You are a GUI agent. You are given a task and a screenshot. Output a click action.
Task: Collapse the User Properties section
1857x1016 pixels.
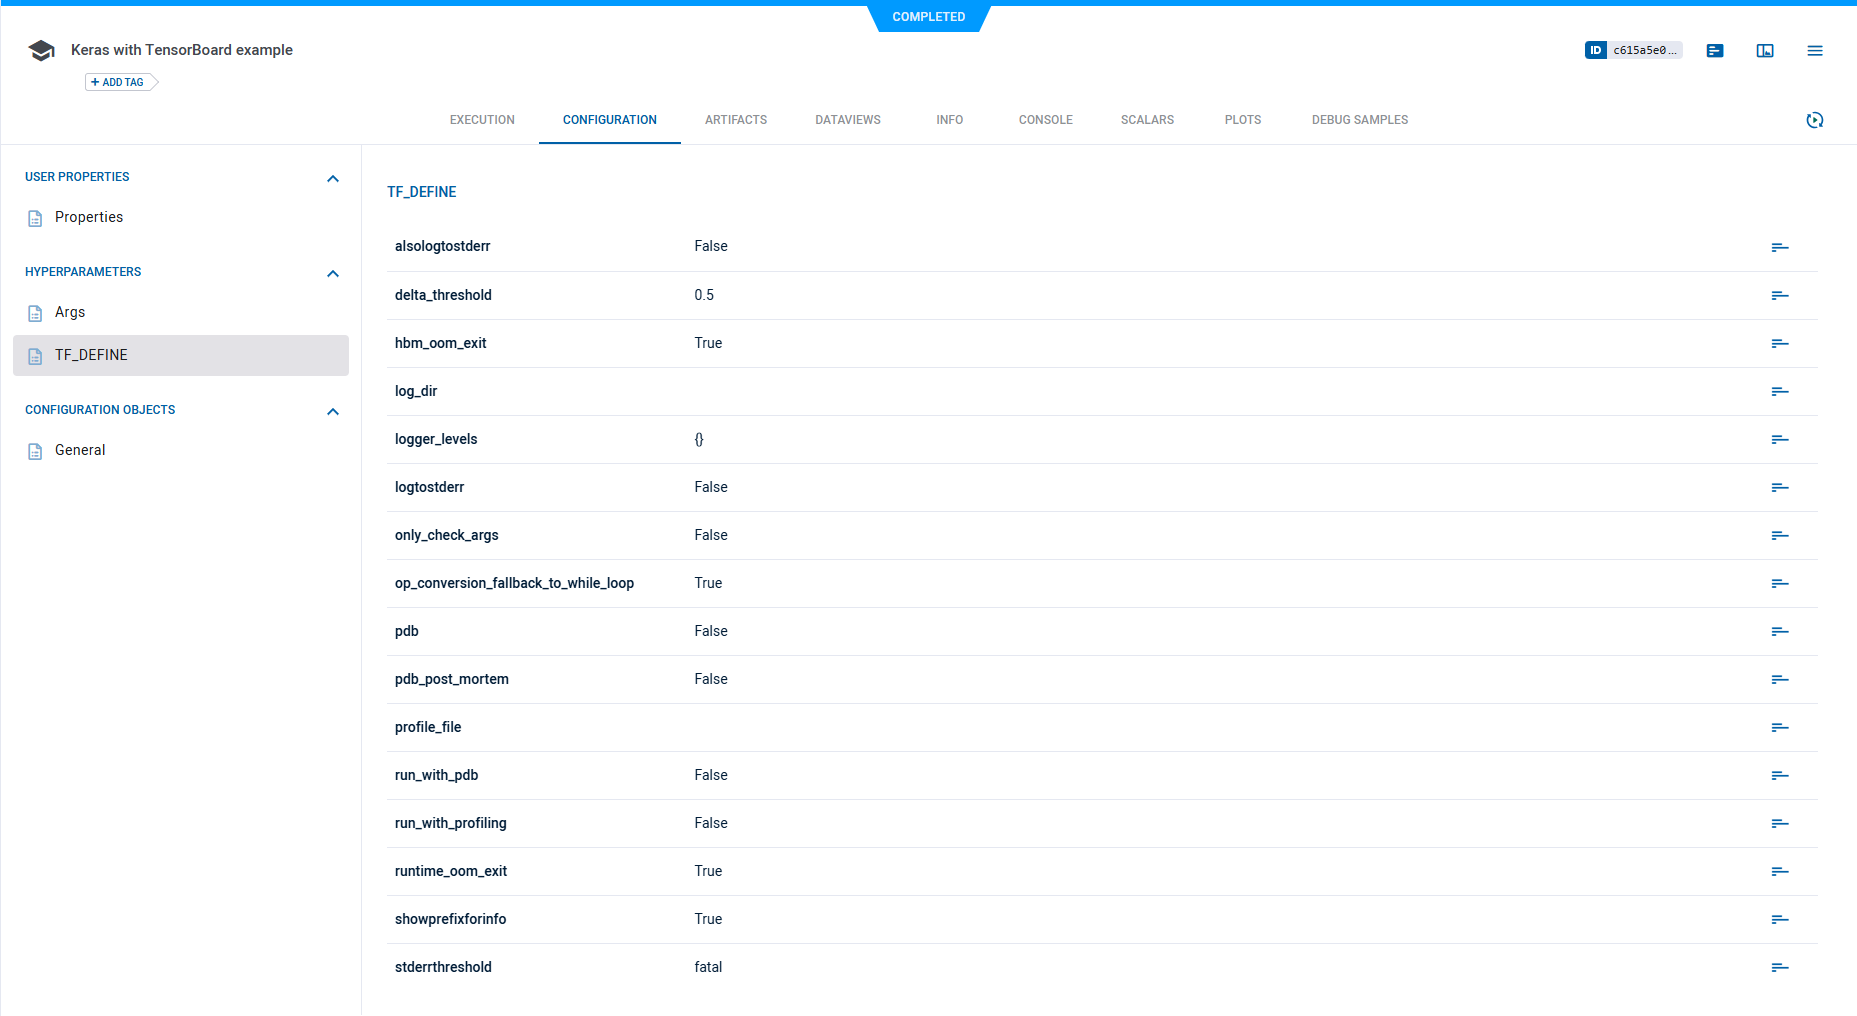(333, 178)
